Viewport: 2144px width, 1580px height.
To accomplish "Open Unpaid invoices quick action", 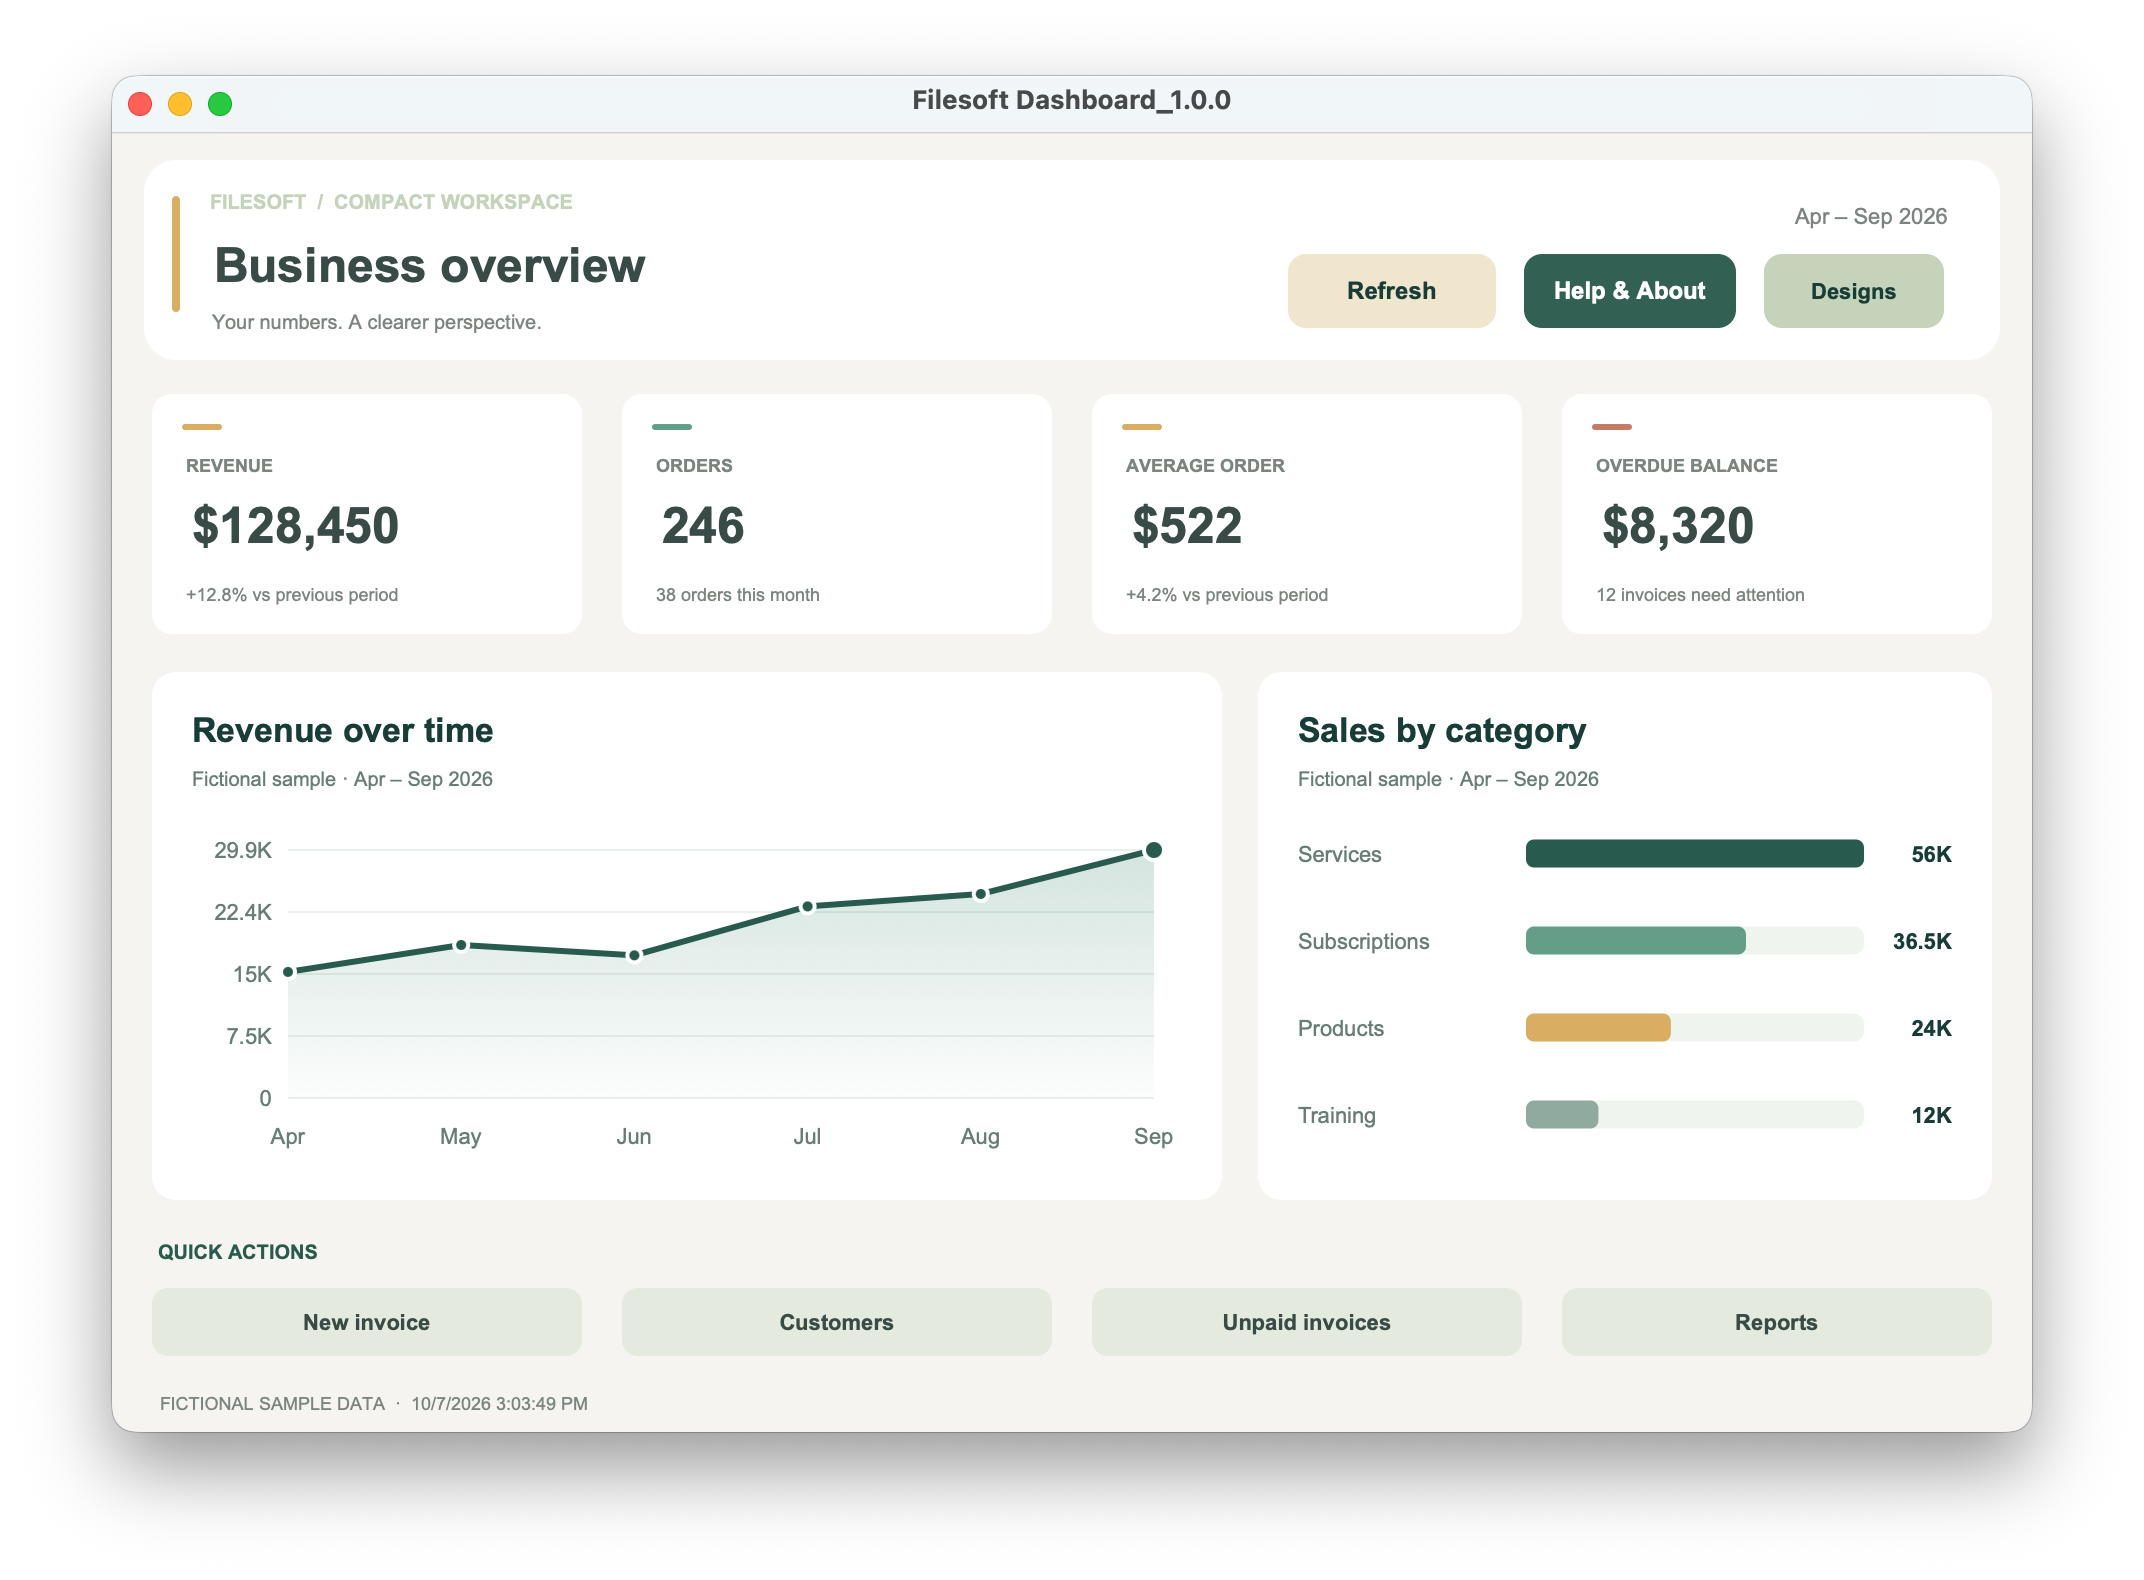I will pos(1307,1322).
